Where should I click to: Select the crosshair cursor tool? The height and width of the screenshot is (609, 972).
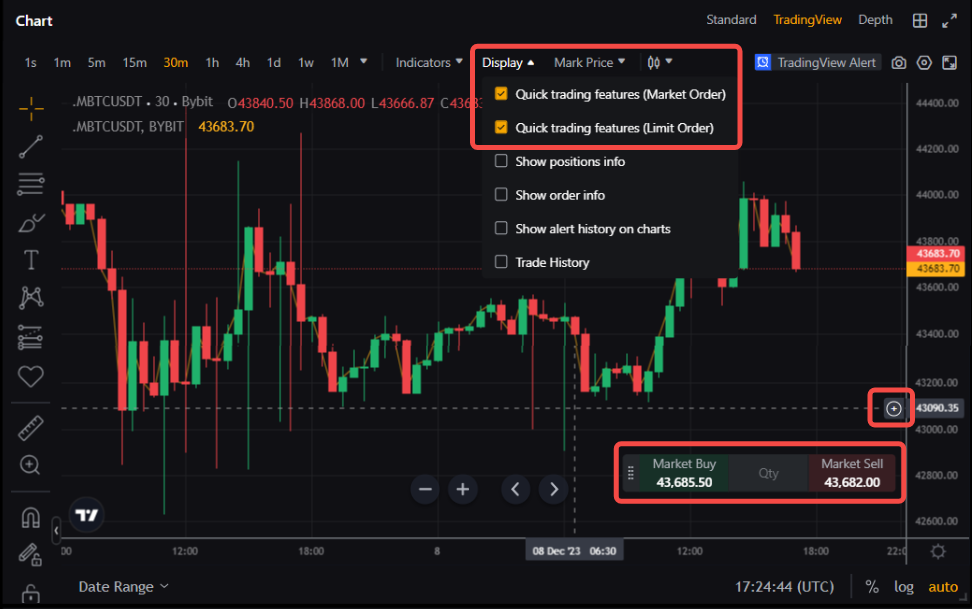[x=31, y=108]
